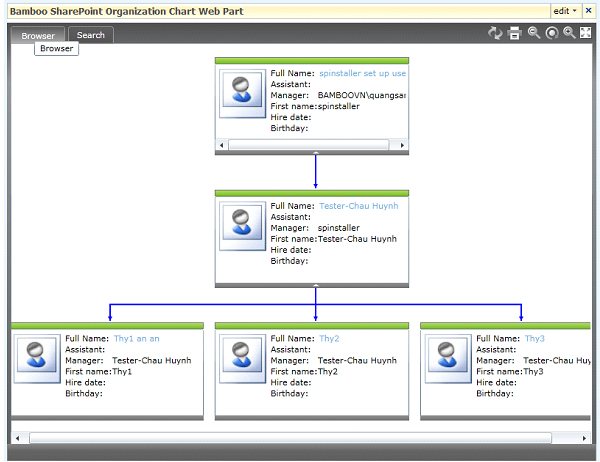Image resolution: width=600 pixels, height=462 pixels.
Task: Toggle full screen view icon
Action: 585,33
